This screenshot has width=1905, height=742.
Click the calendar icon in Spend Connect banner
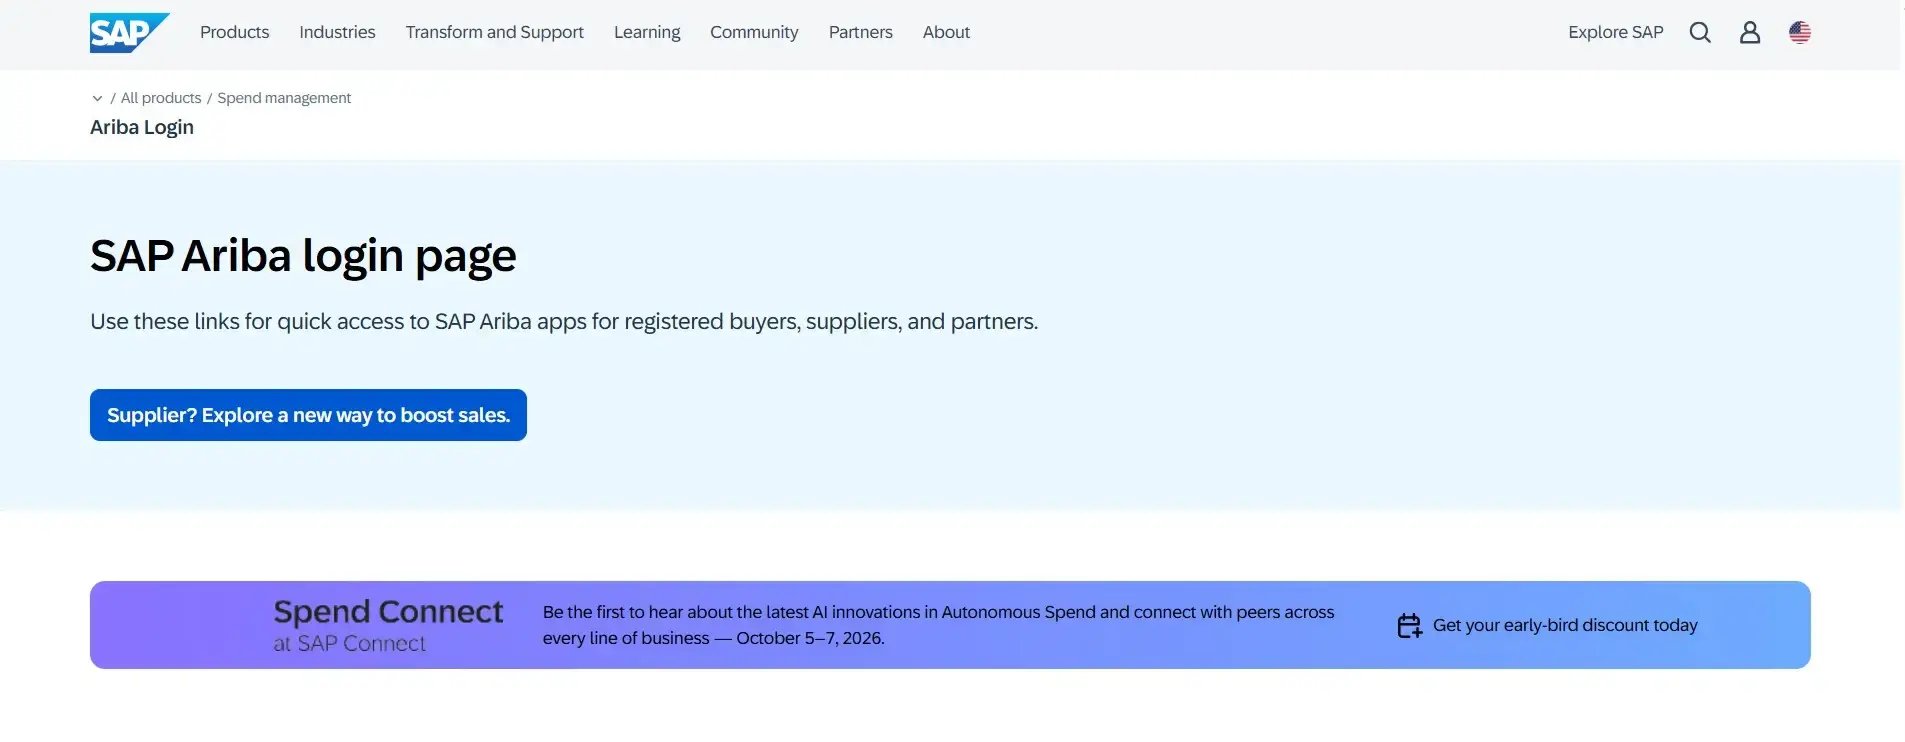pyautogui.click(x=1409, y=626)
